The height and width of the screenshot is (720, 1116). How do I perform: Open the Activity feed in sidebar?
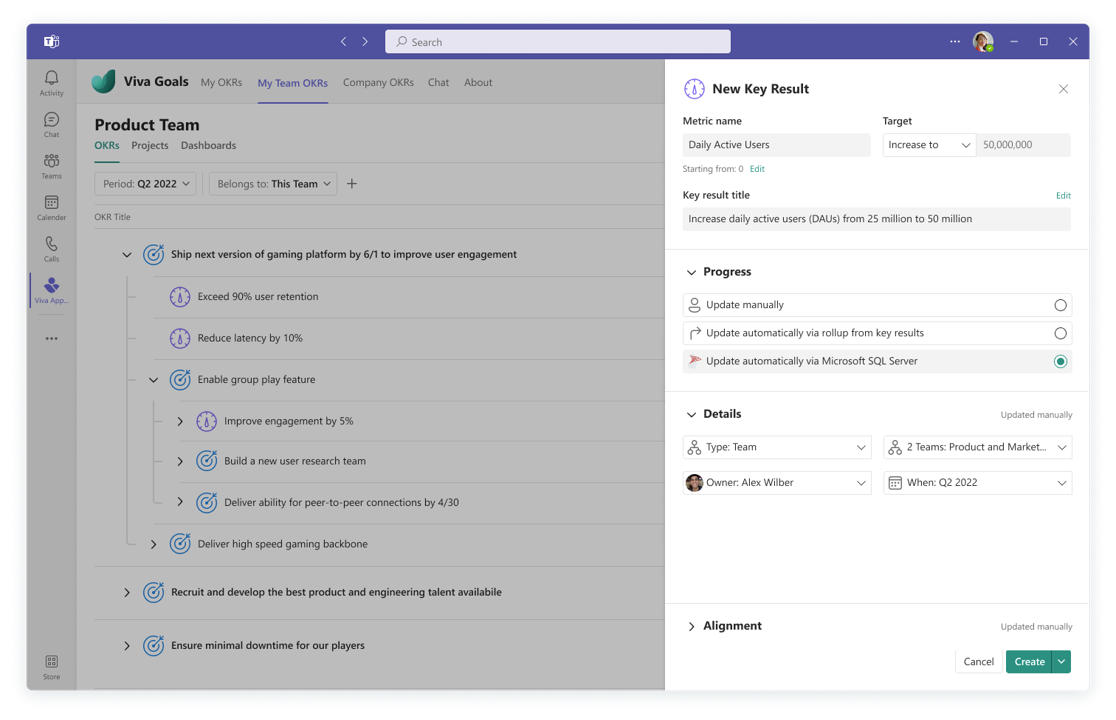51,82
